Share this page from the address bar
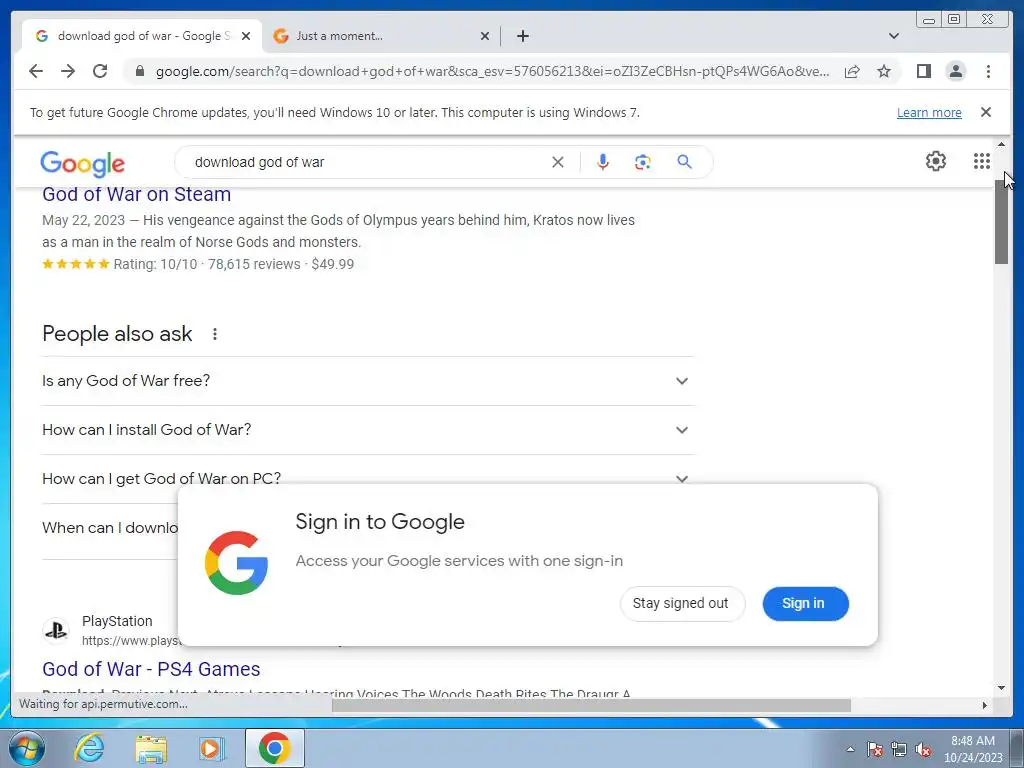Viewport: 1024px width, 768px height. (x=852, y=71)
